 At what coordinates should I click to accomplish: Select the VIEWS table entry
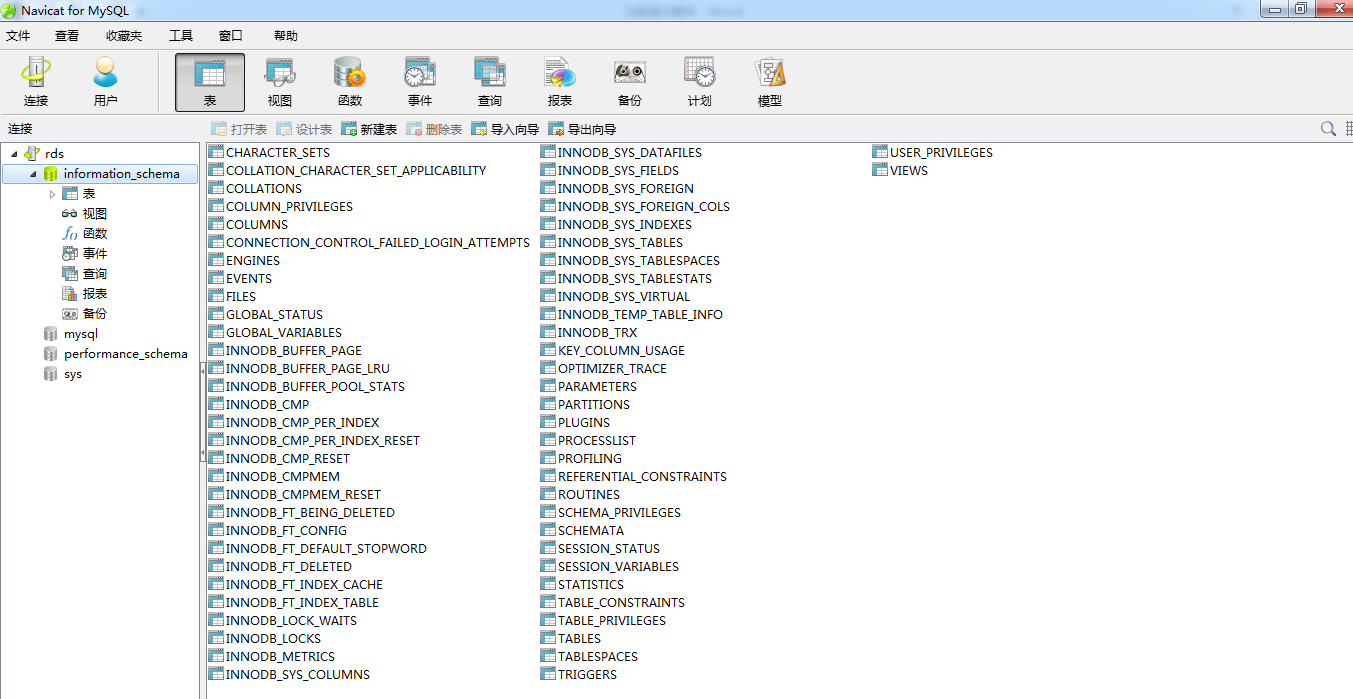click(x=901, y=171)
